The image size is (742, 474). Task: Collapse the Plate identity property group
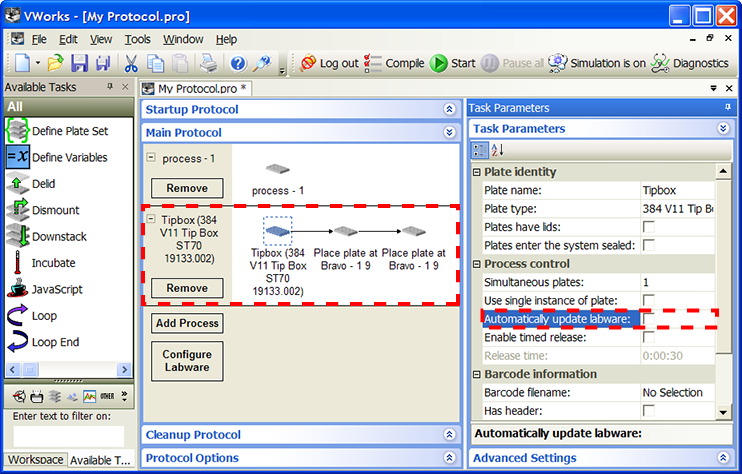(477, 172)
